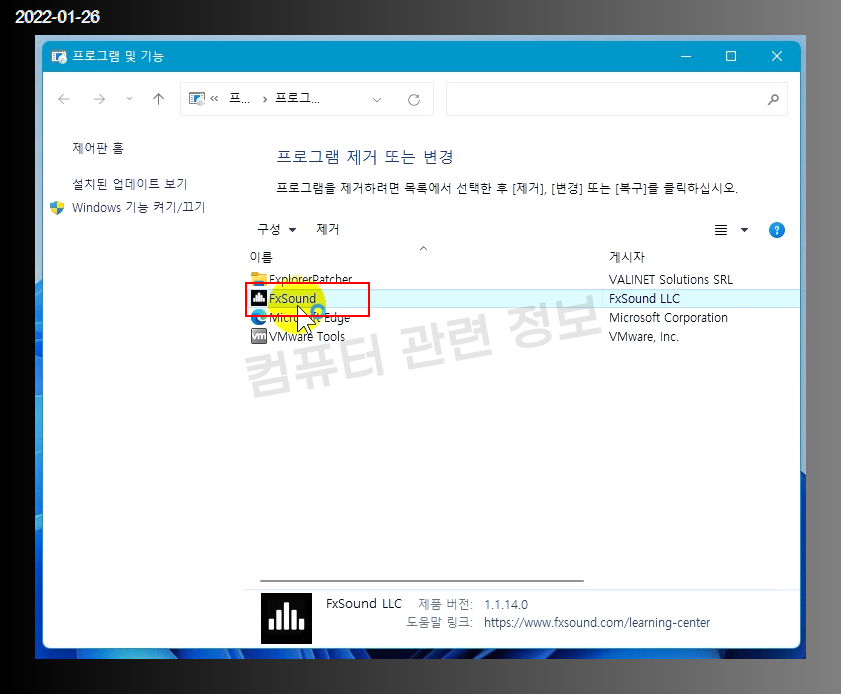841x694 pixels.
Task: Open 설치된 업데이트 보기 link
Action: tap(129, 184)
